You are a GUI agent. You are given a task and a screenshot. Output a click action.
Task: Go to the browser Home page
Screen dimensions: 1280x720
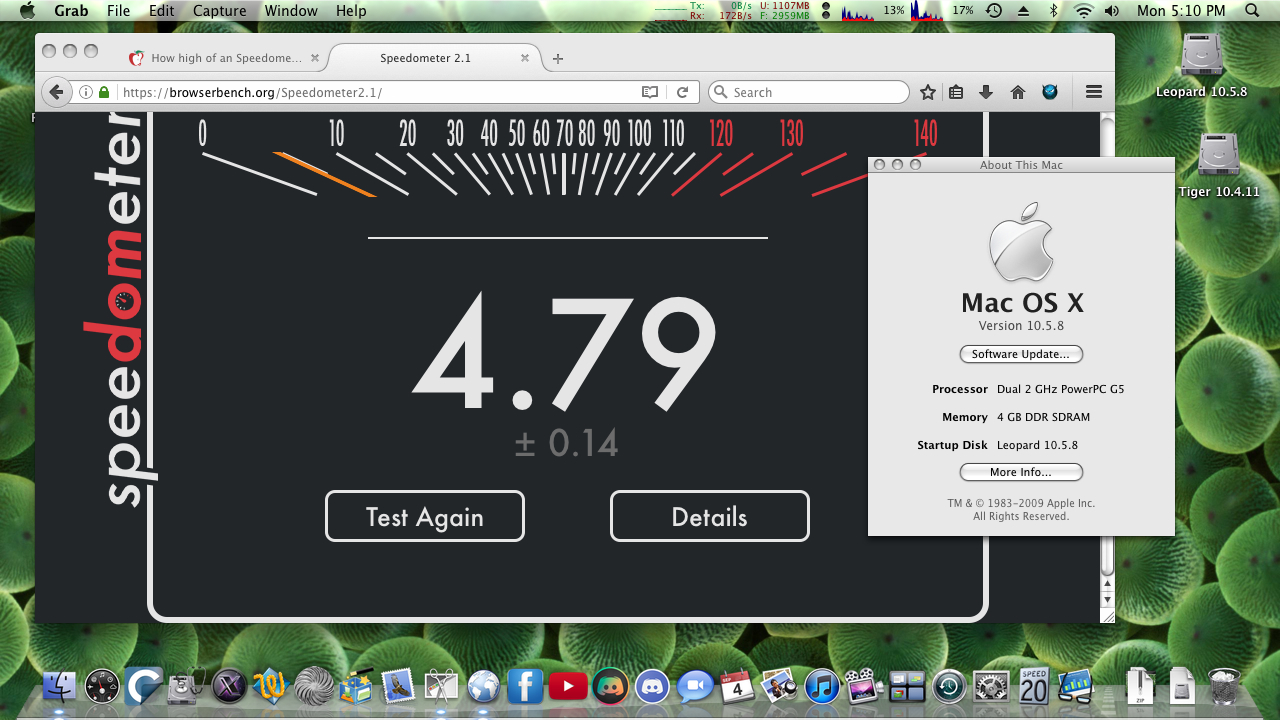[x=1018, y=92]
